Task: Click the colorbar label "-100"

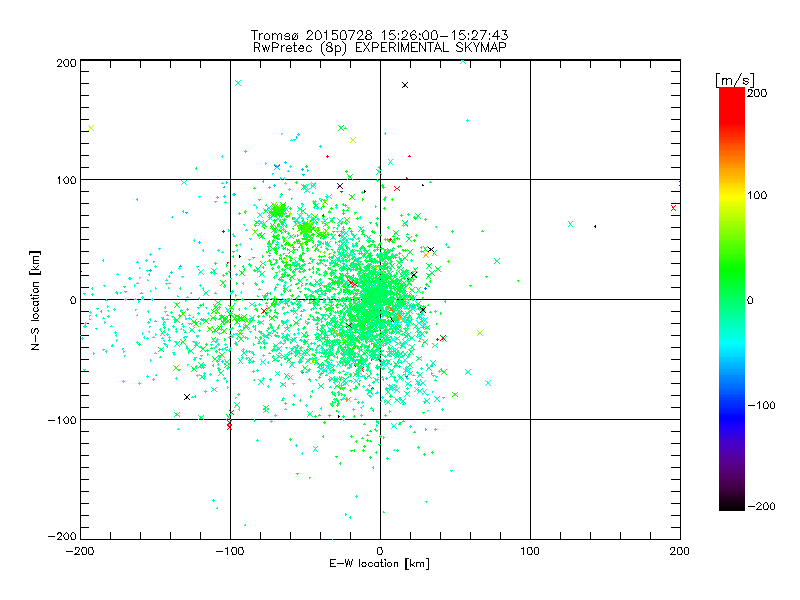Action: [761, 405]
